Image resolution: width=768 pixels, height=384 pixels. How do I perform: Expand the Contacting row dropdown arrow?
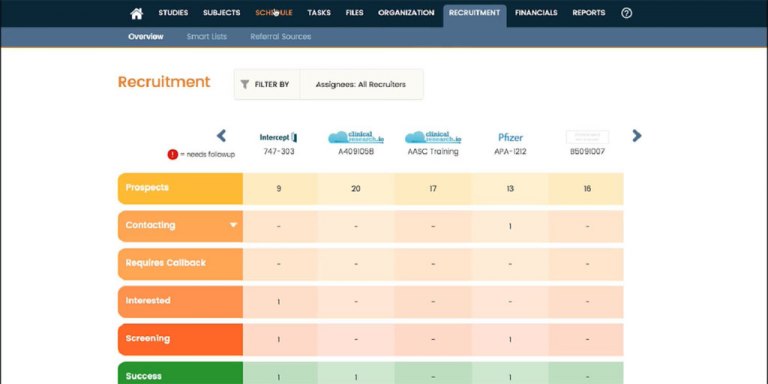click(234, 225)
